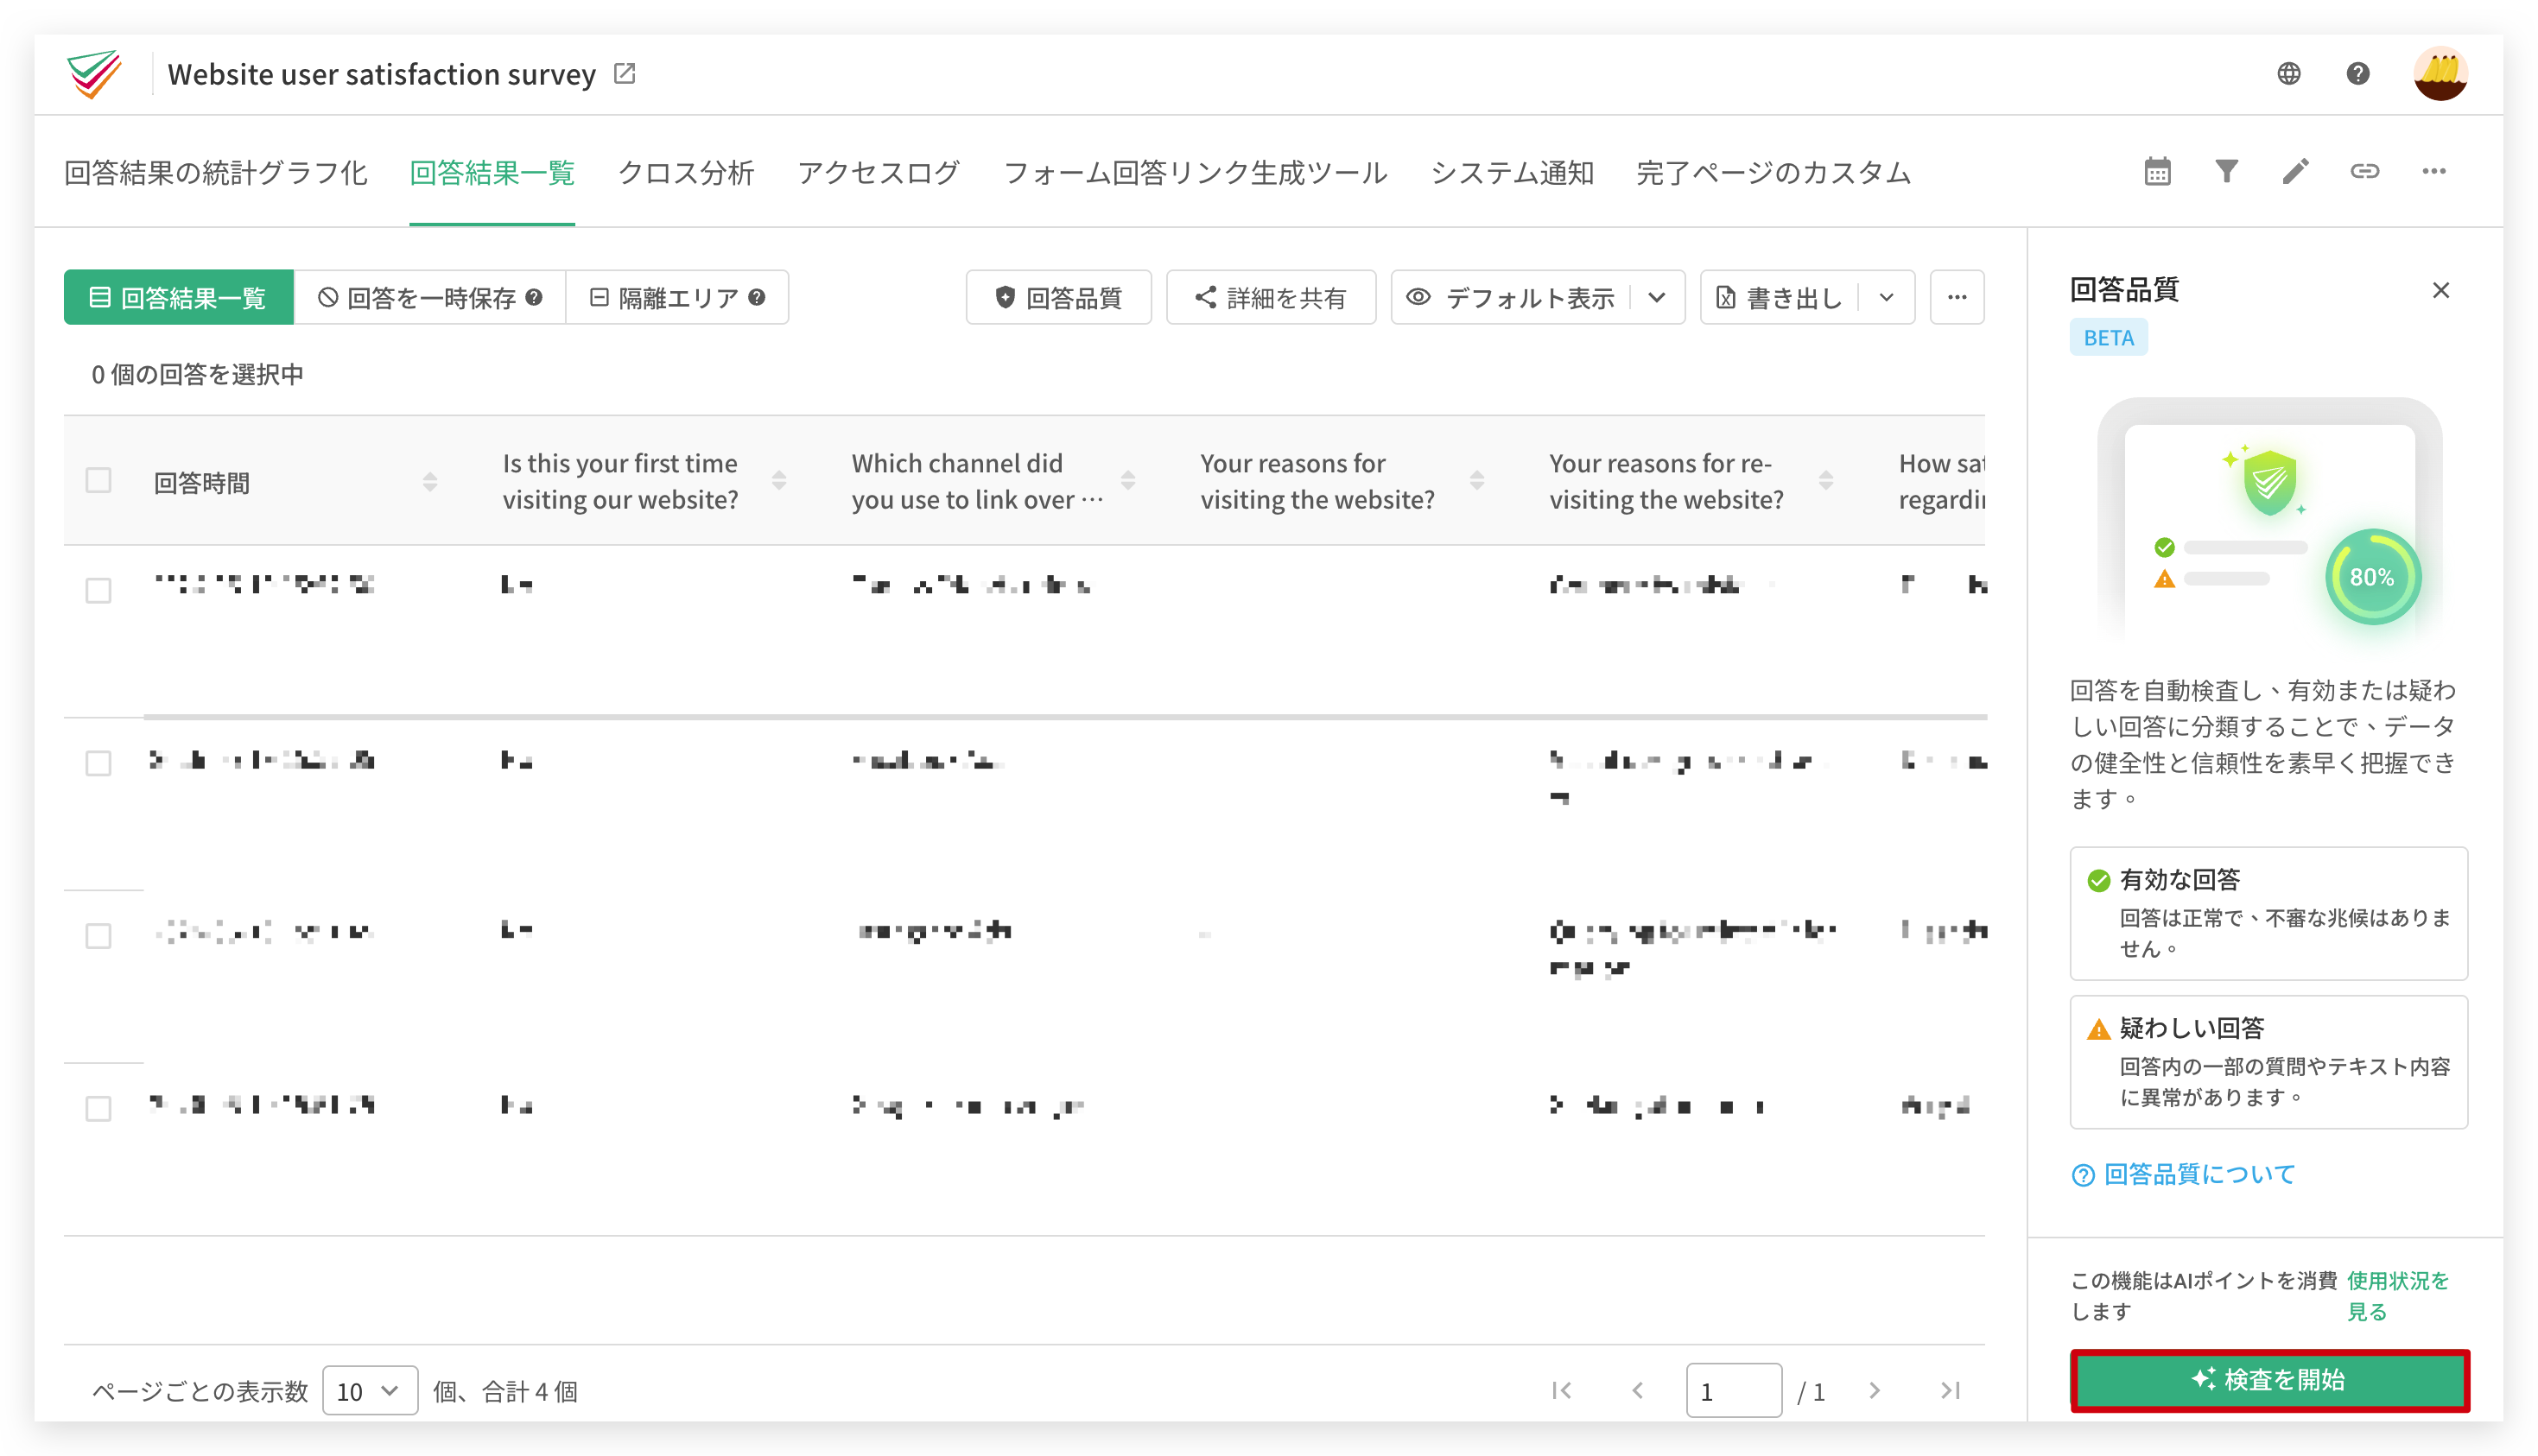Click the 使用状況を見る link
2538x1456 pixels.
pyautogui.click(x=2397, y=1296)
